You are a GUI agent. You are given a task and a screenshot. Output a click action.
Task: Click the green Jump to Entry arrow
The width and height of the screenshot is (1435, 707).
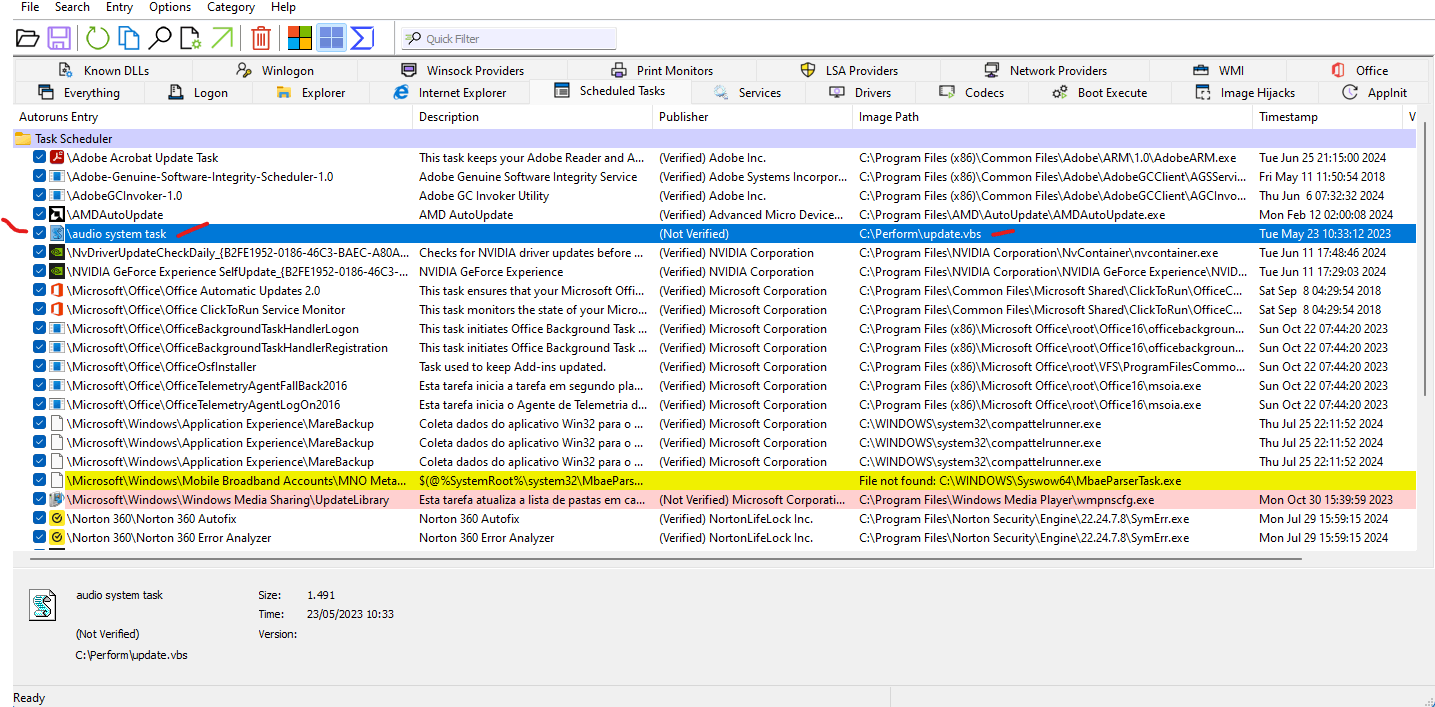221,39
